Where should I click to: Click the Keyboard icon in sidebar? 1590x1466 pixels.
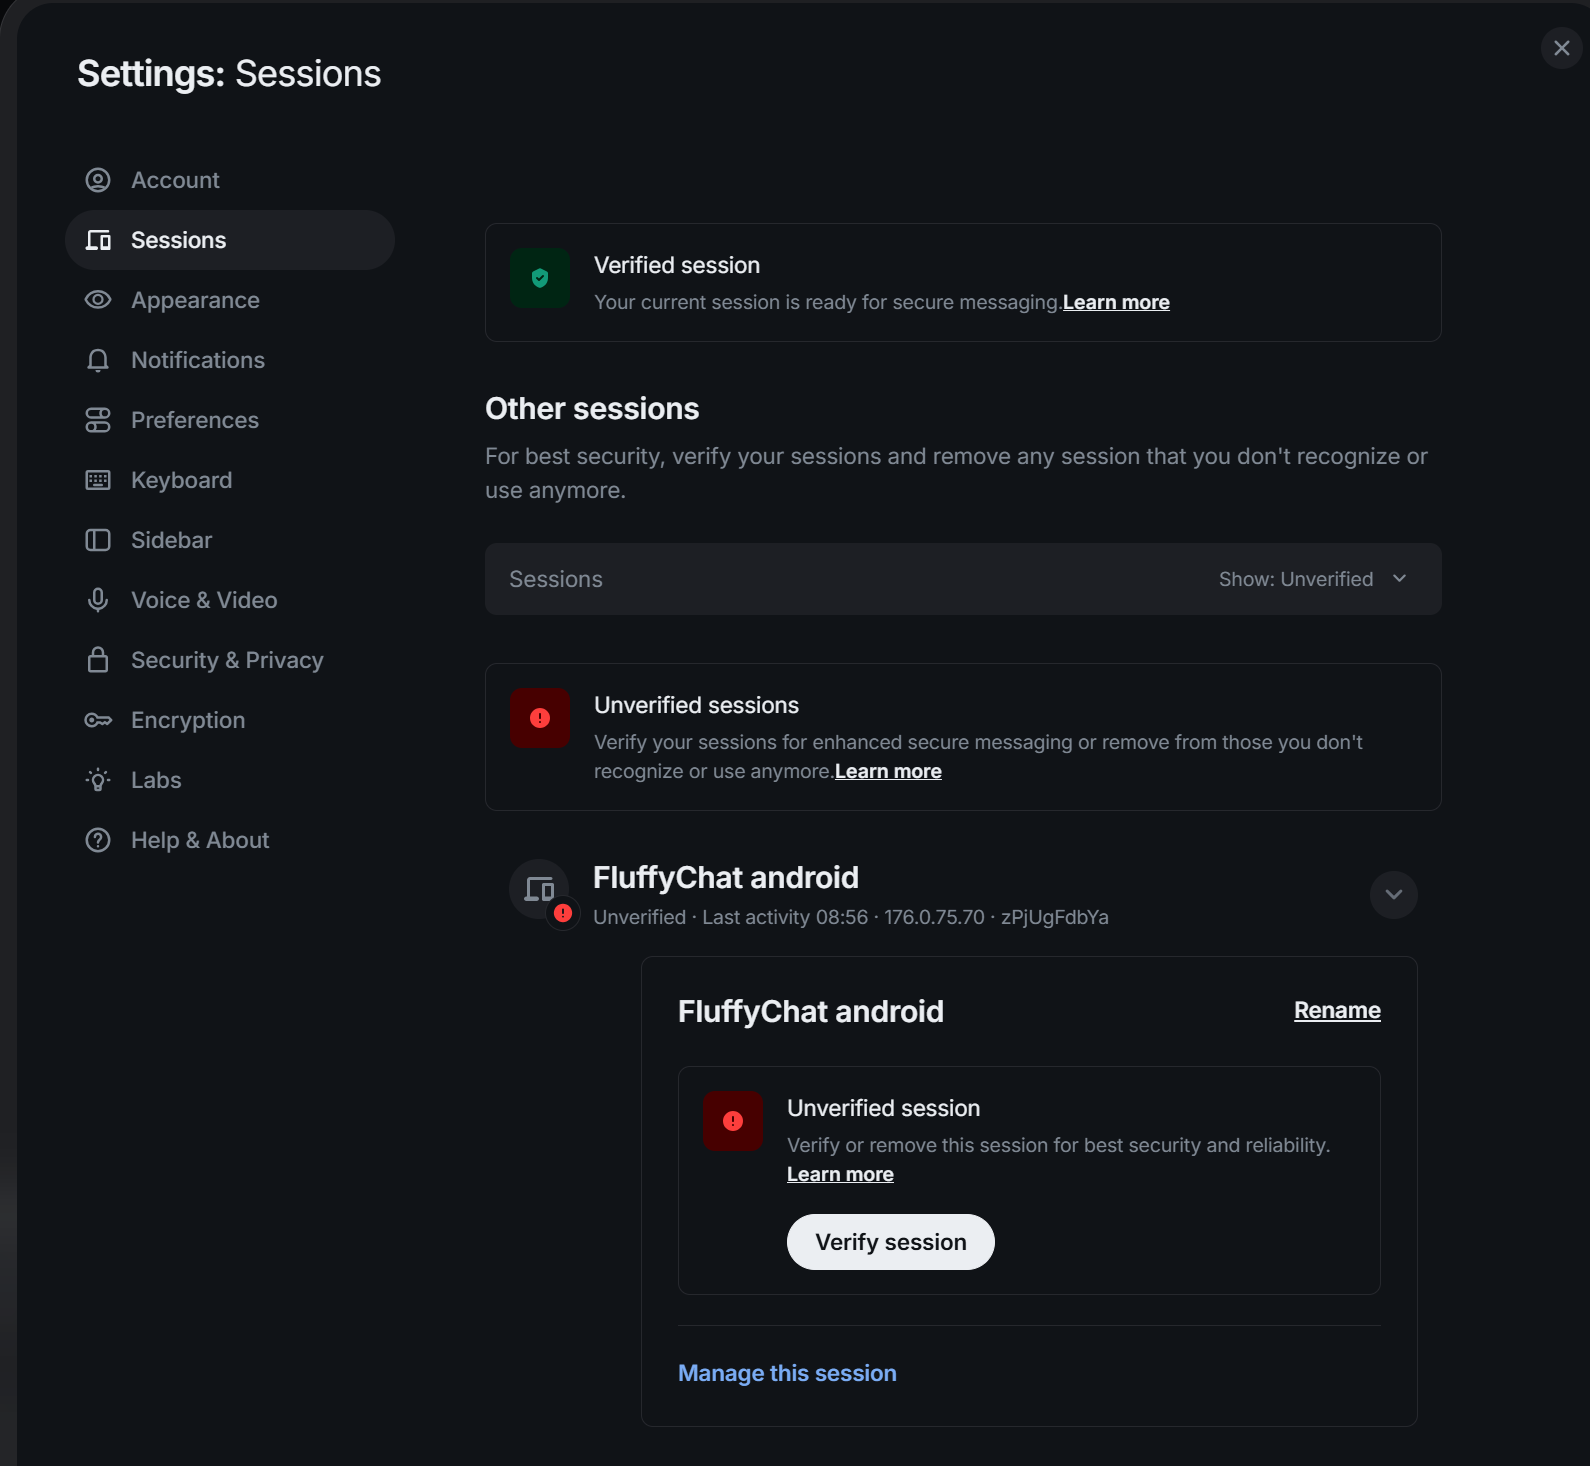(x=98, y=480)
